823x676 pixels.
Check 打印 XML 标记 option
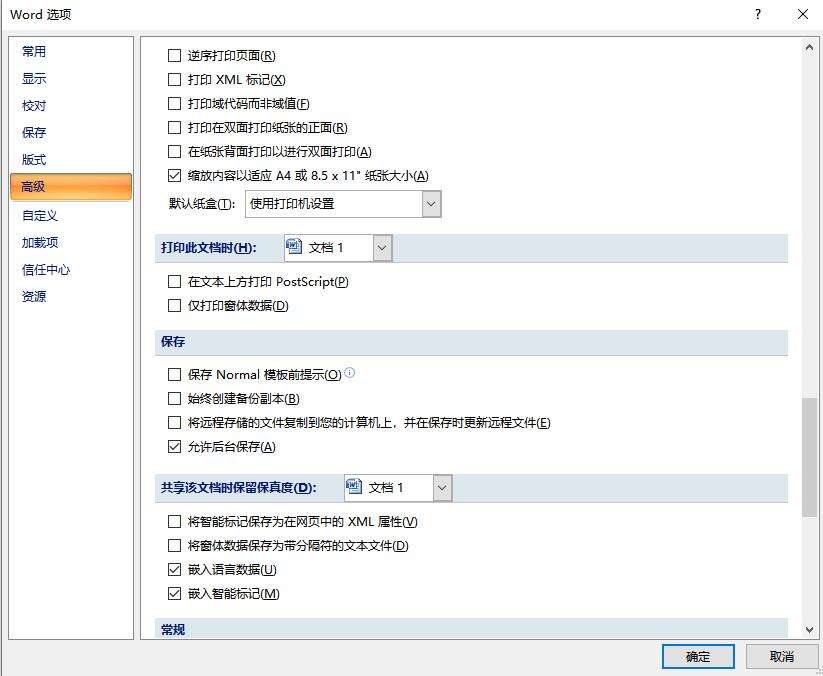tap(175, 80)
